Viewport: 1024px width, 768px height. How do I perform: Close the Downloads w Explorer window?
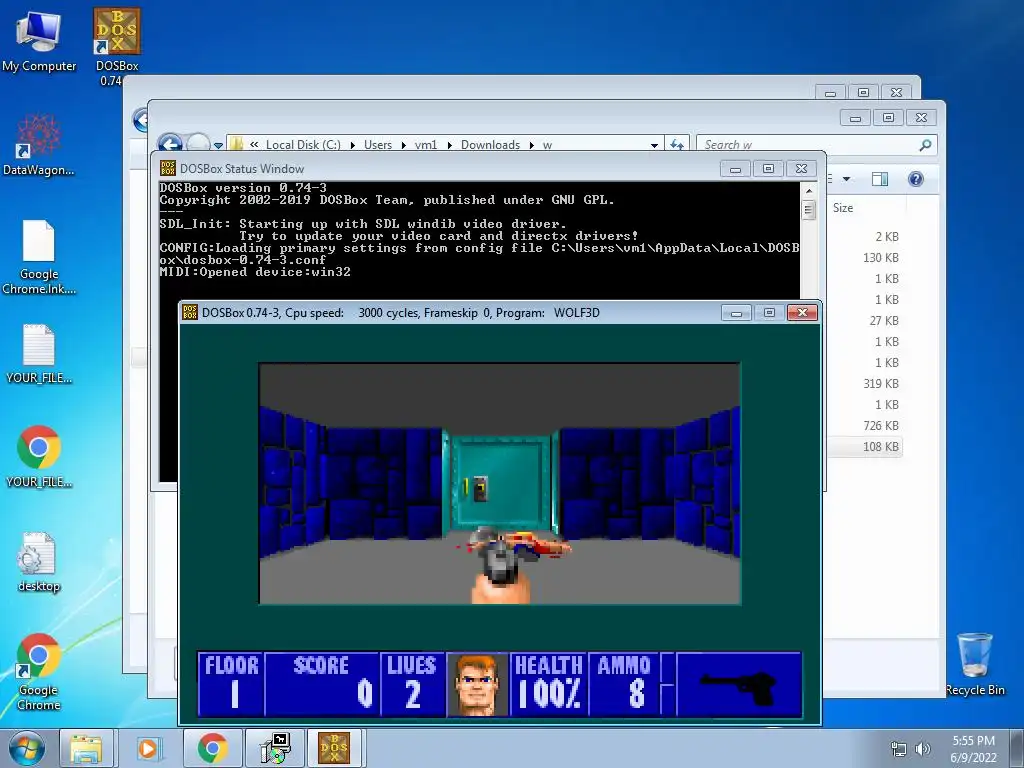point(921,118)
